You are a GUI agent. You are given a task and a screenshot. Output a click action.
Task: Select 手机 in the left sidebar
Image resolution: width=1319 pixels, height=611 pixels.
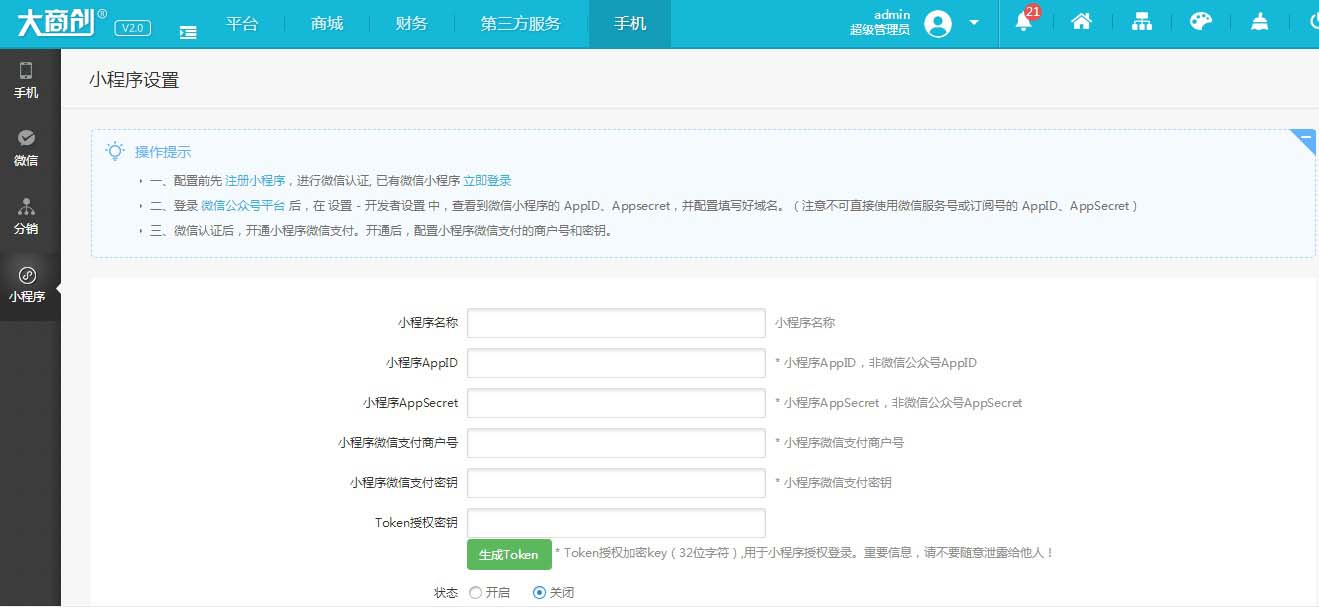click(x=27, y=80)
